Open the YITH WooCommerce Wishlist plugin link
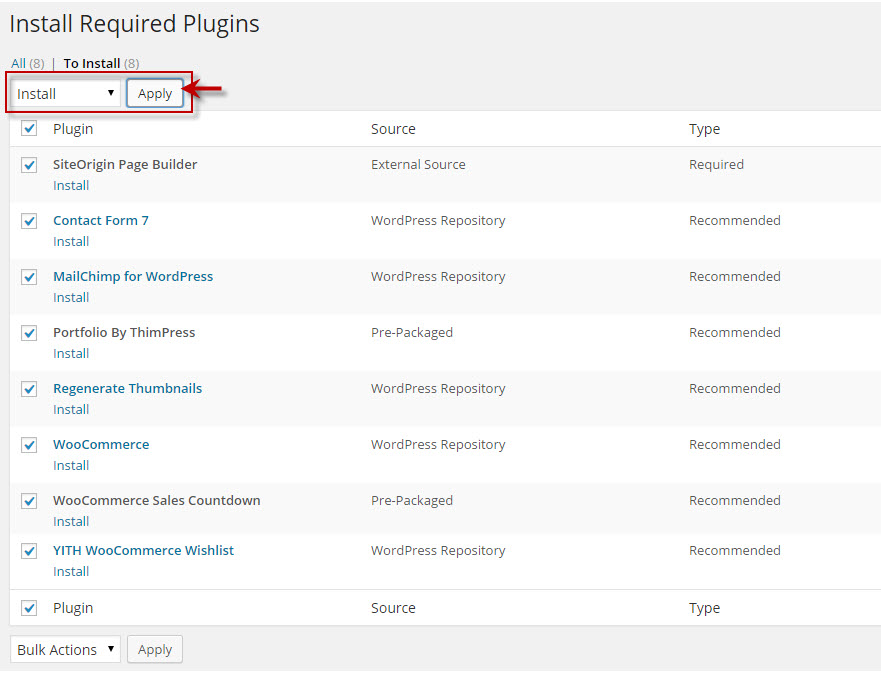This screenshot has width=881, height=677. (143, 551)
